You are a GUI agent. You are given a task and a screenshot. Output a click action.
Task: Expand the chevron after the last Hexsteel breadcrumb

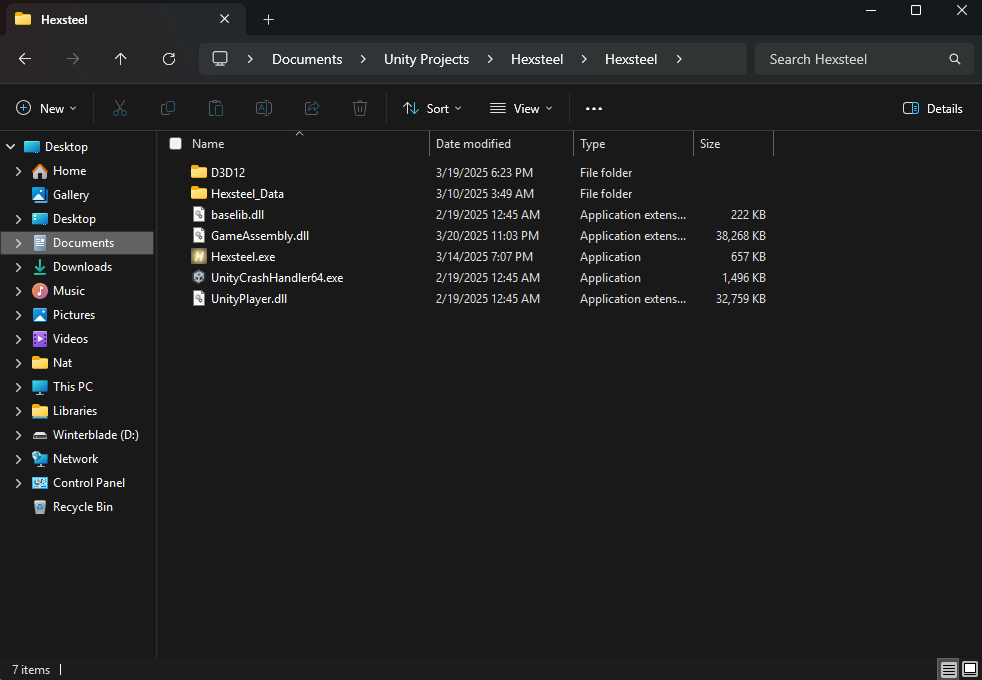coord(679,59)
